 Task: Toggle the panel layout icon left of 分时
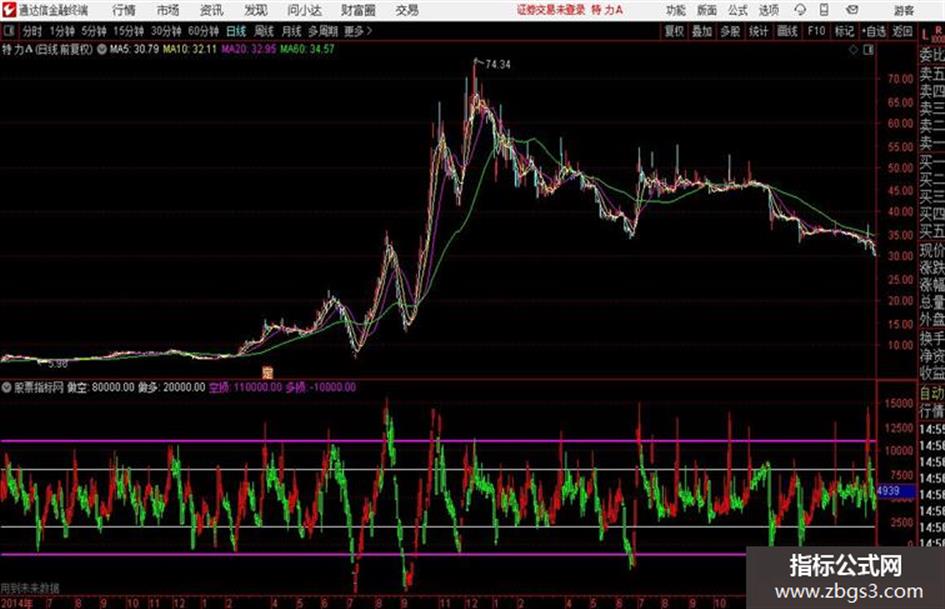(8, 31)
